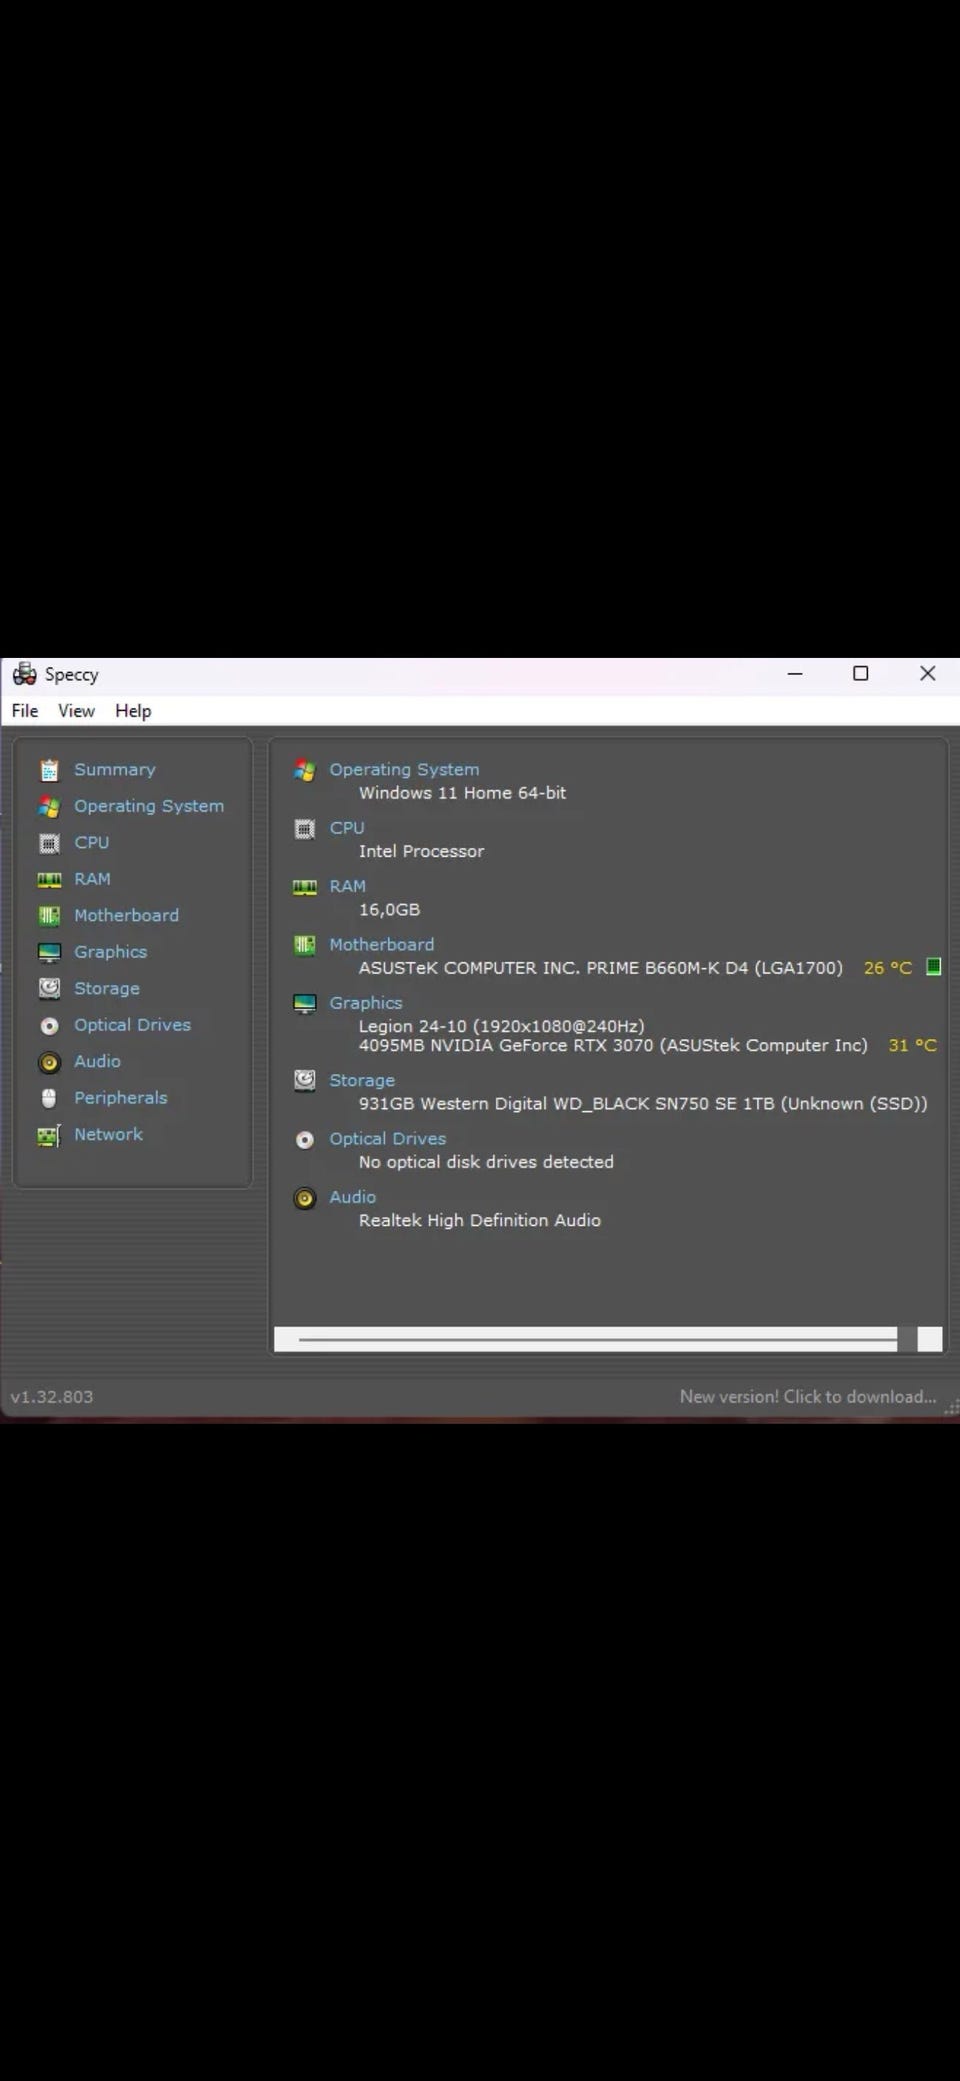This screenshot has height=2081, width=960.
Task: Click the Optical Drives disc icon in summary pane
Action: coord(305,1140)
